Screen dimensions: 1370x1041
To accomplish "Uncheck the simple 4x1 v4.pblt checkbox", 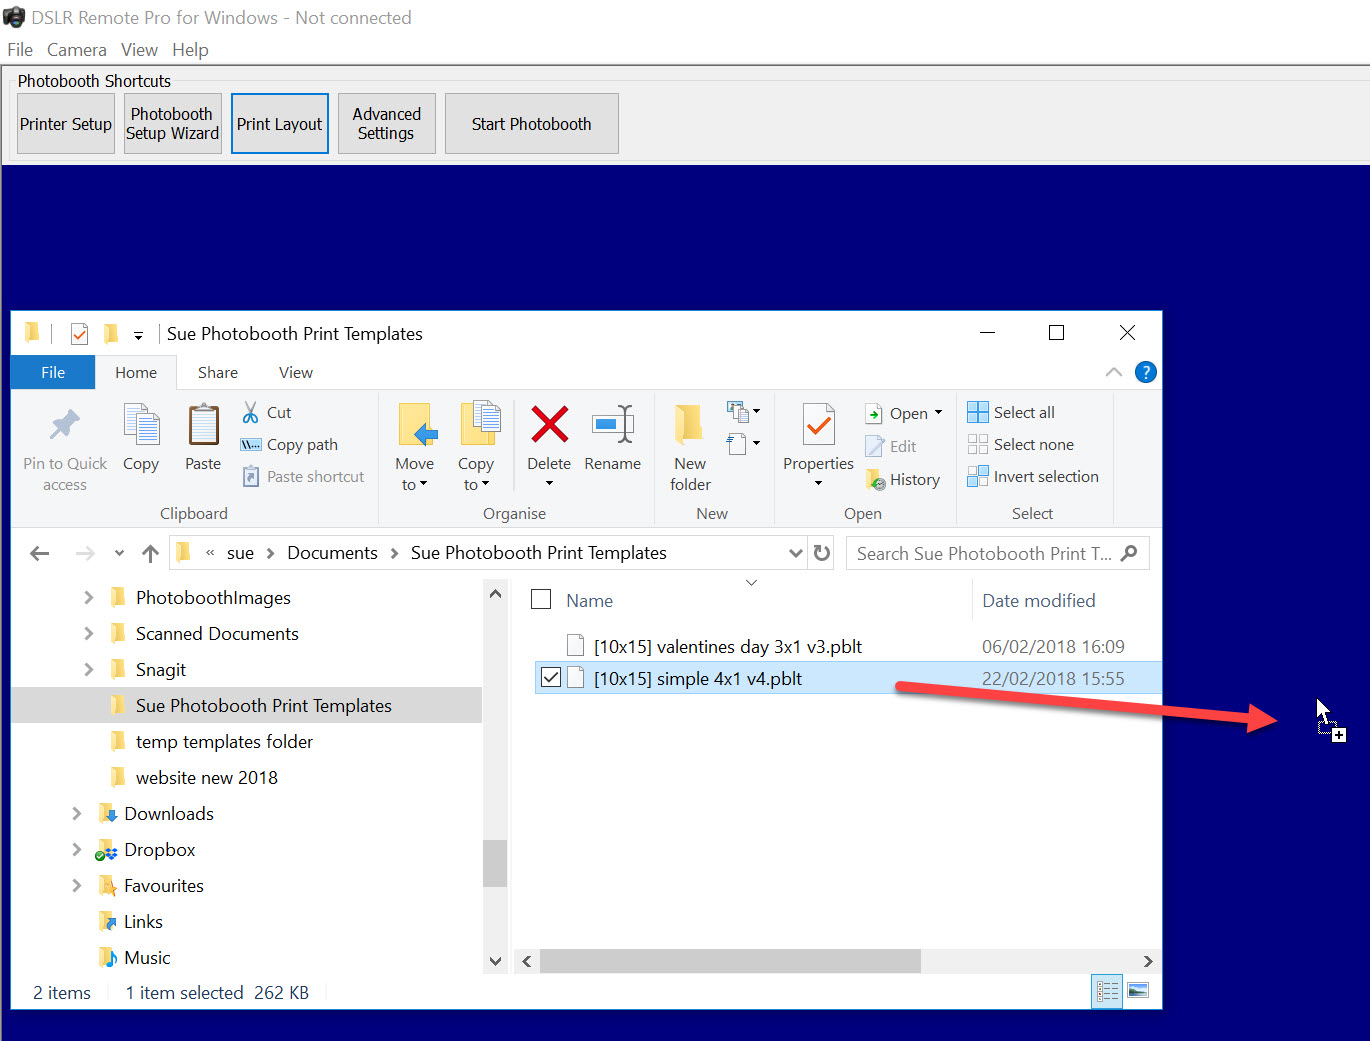I will click(550, 678).
